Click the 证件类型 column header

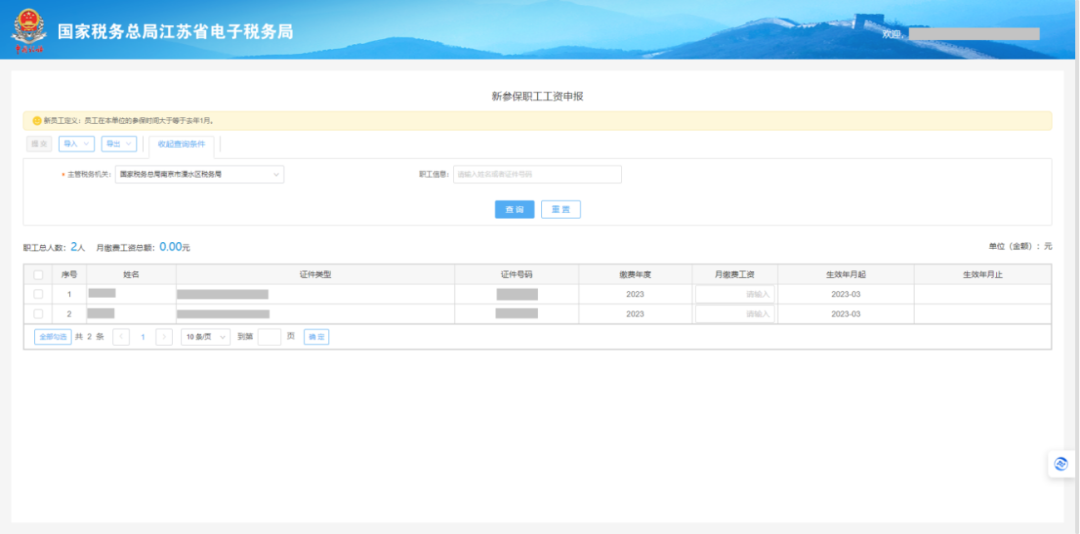pos(315,274)
